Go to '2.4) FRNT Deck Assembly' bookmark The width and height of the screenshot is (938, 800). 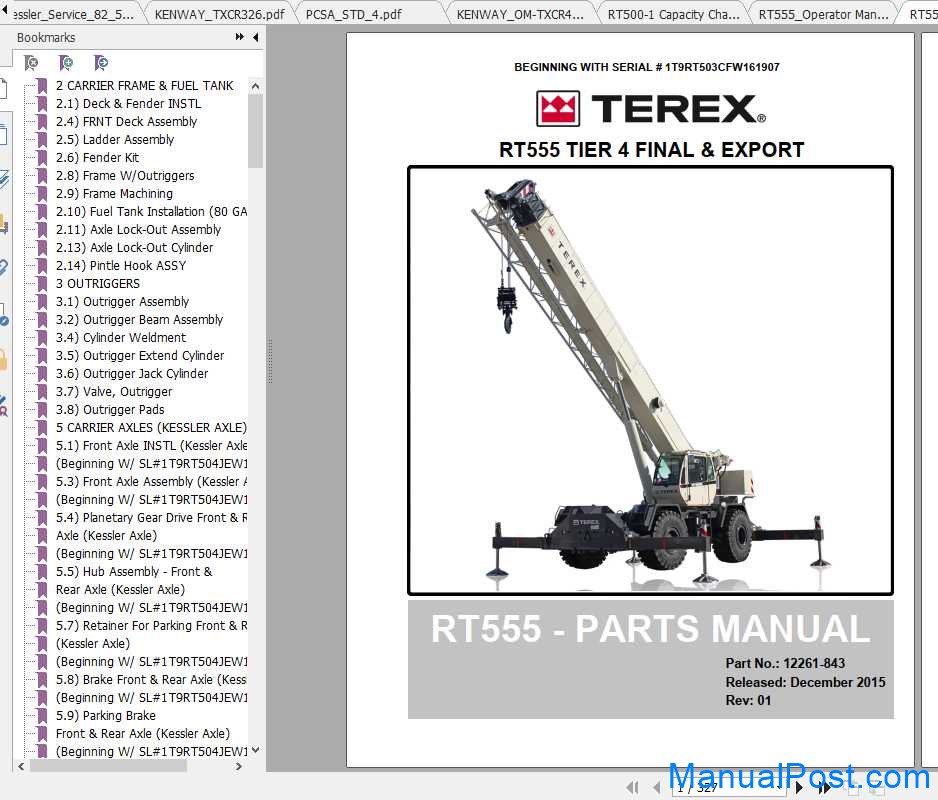point(126,121)
